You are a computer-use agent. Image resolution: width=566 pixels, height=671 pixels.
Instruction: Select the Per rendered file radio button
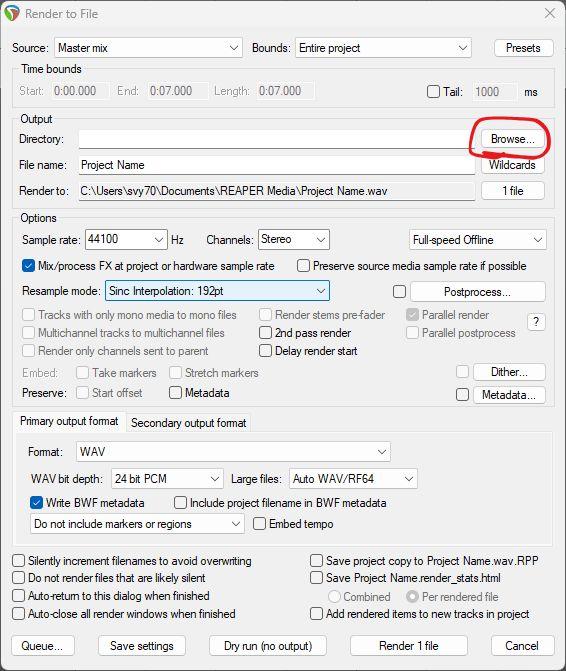[x=412, y=597]
